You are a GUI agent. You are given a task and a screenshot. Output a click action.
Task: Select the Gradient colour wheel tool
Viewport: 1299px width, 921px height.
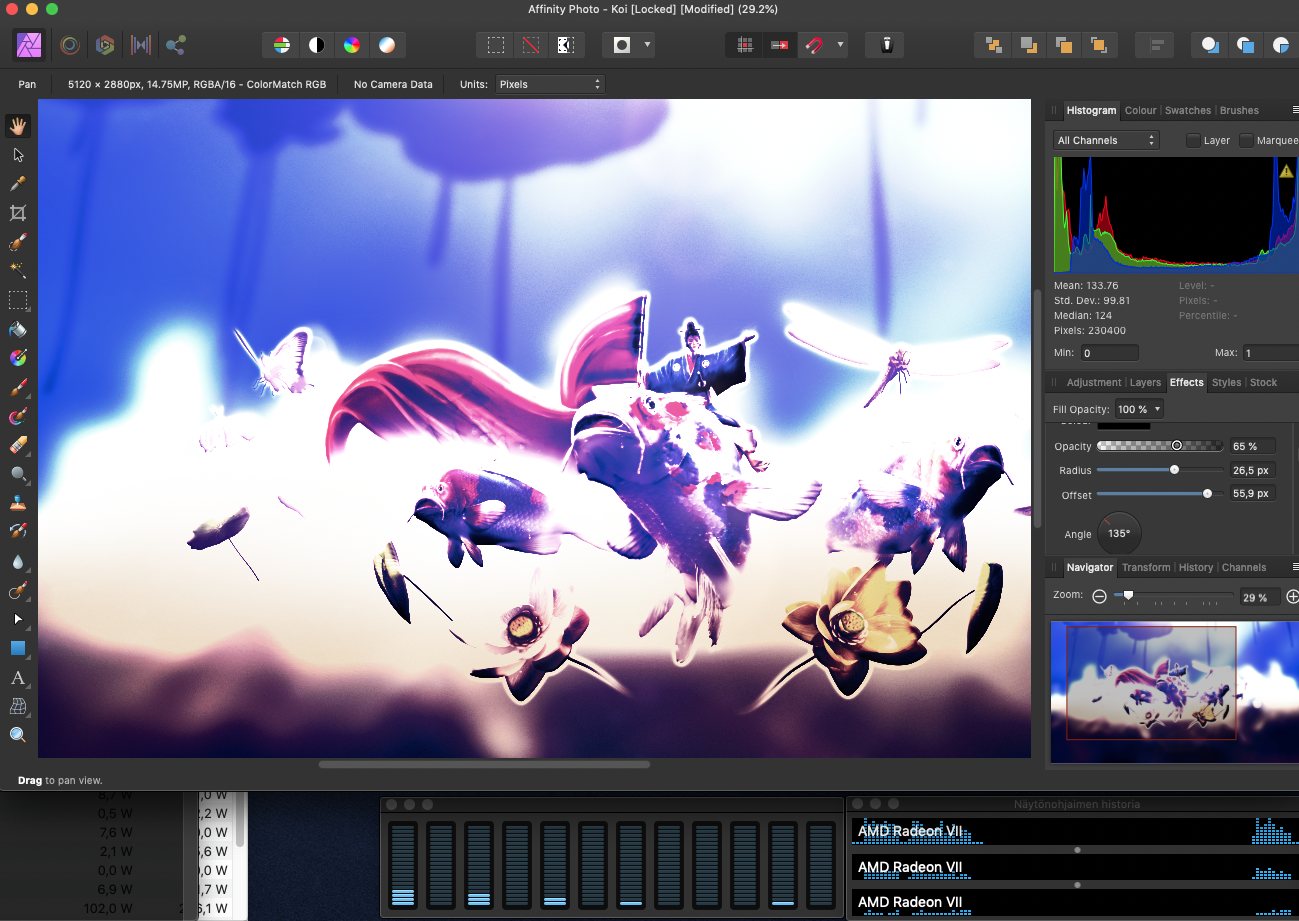(17, 358)
